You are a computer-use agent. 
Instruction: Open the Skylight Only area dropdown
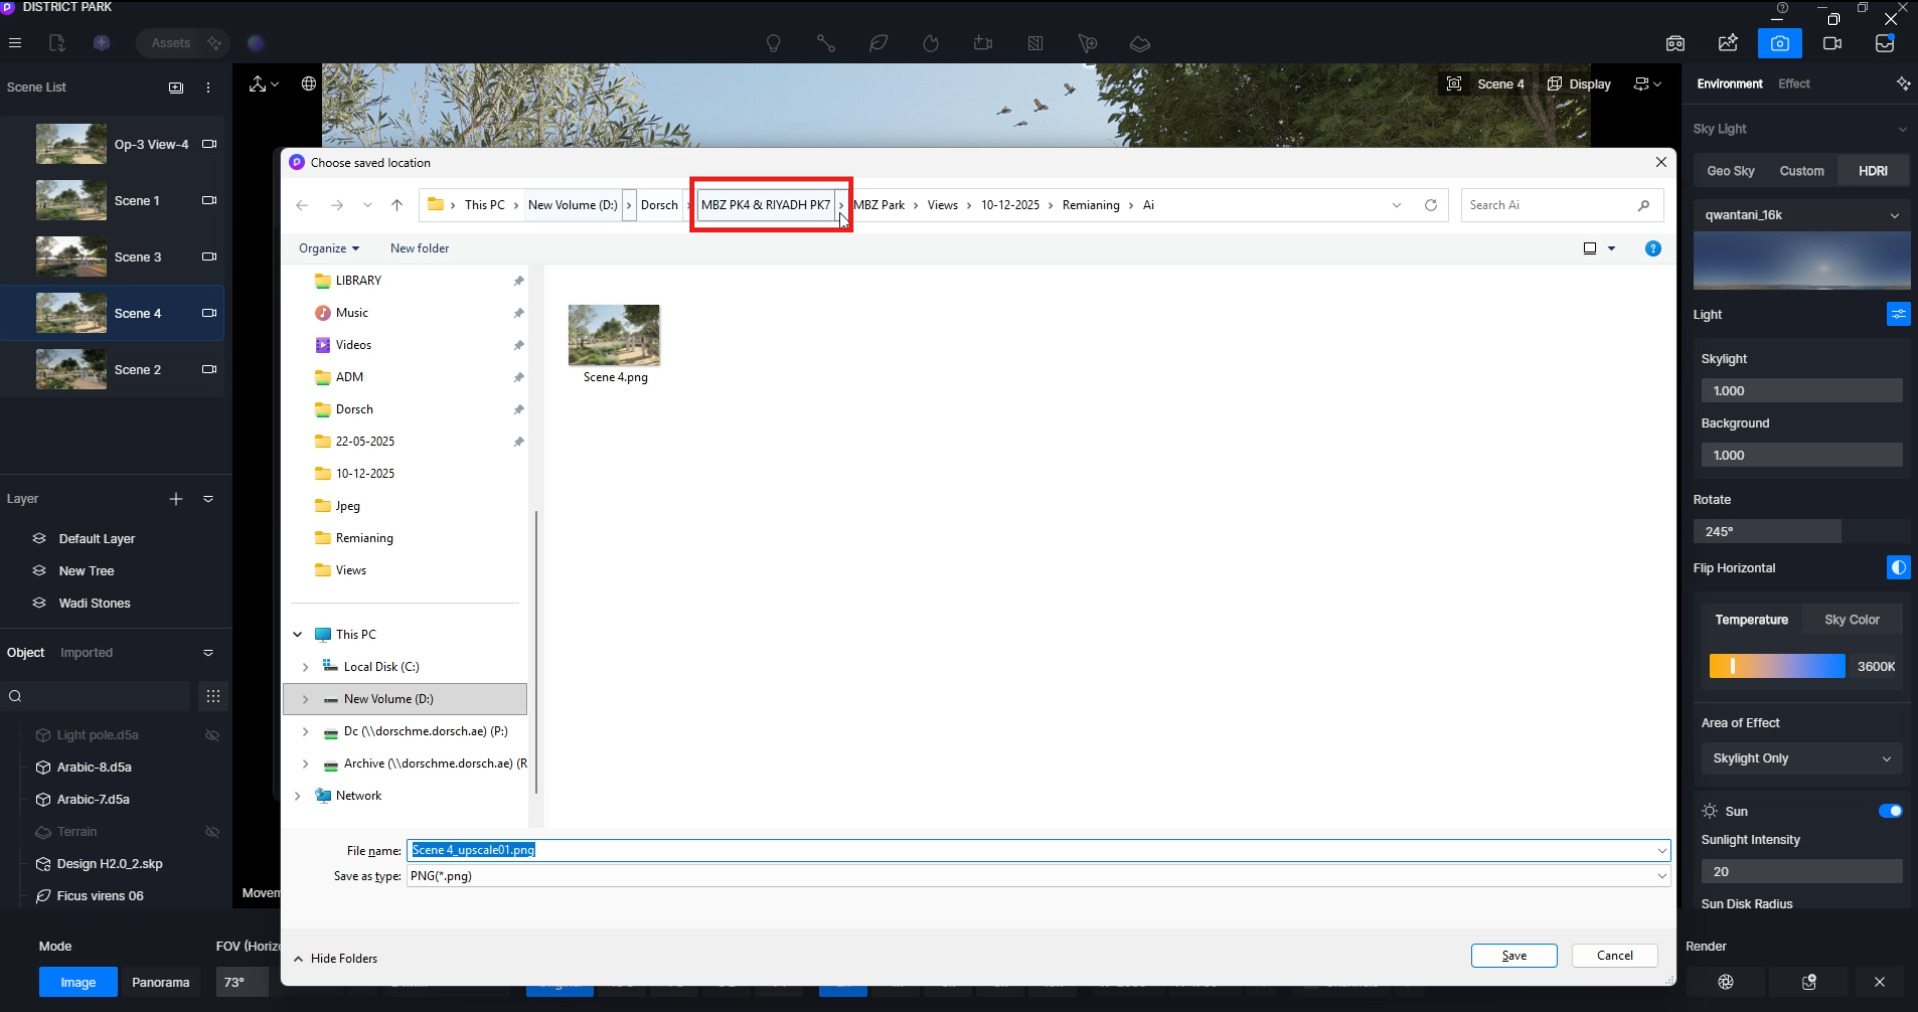(x=1801, y=758)
